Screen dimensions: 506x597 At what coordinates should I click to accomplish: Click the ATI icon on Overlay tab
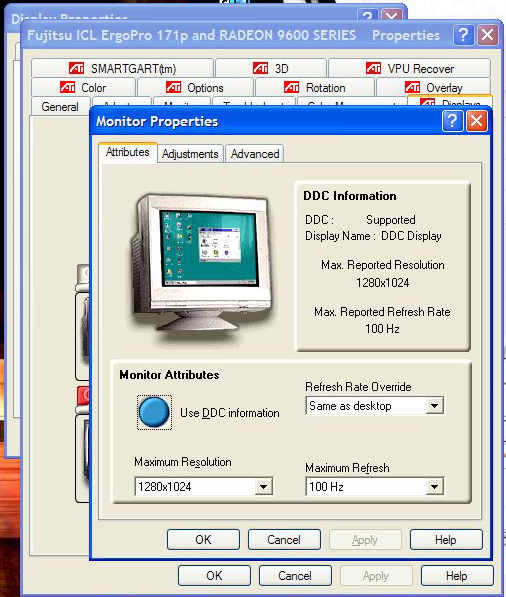pos(412,87)
